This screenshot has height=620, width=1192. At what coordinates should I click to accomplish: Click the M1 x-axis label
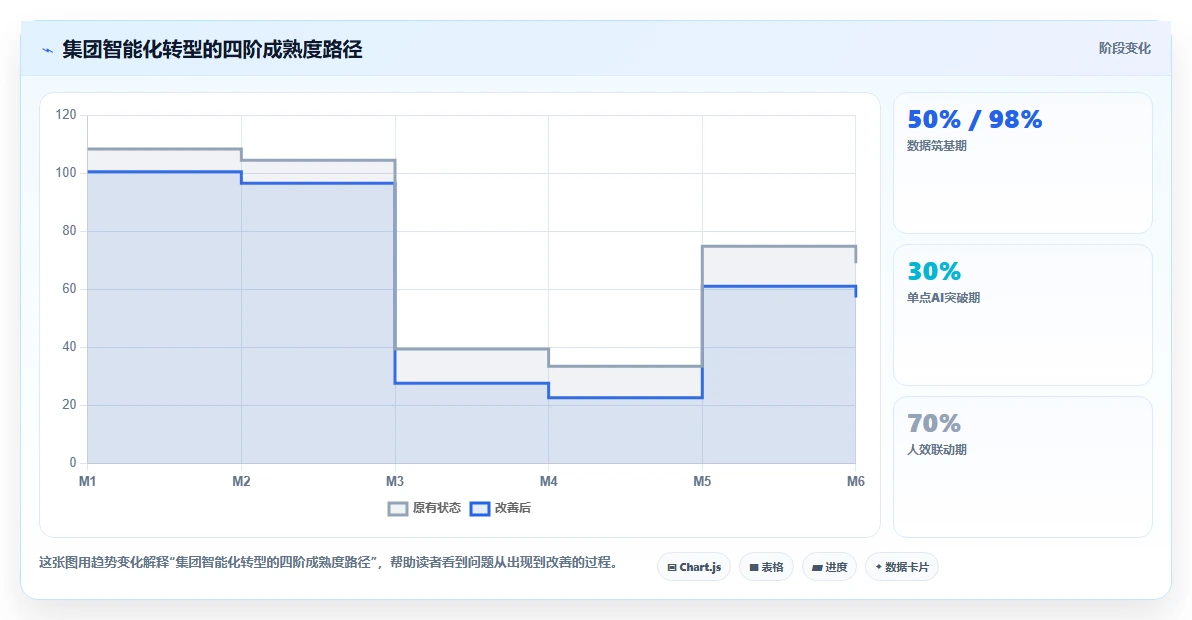click(87, 481)
